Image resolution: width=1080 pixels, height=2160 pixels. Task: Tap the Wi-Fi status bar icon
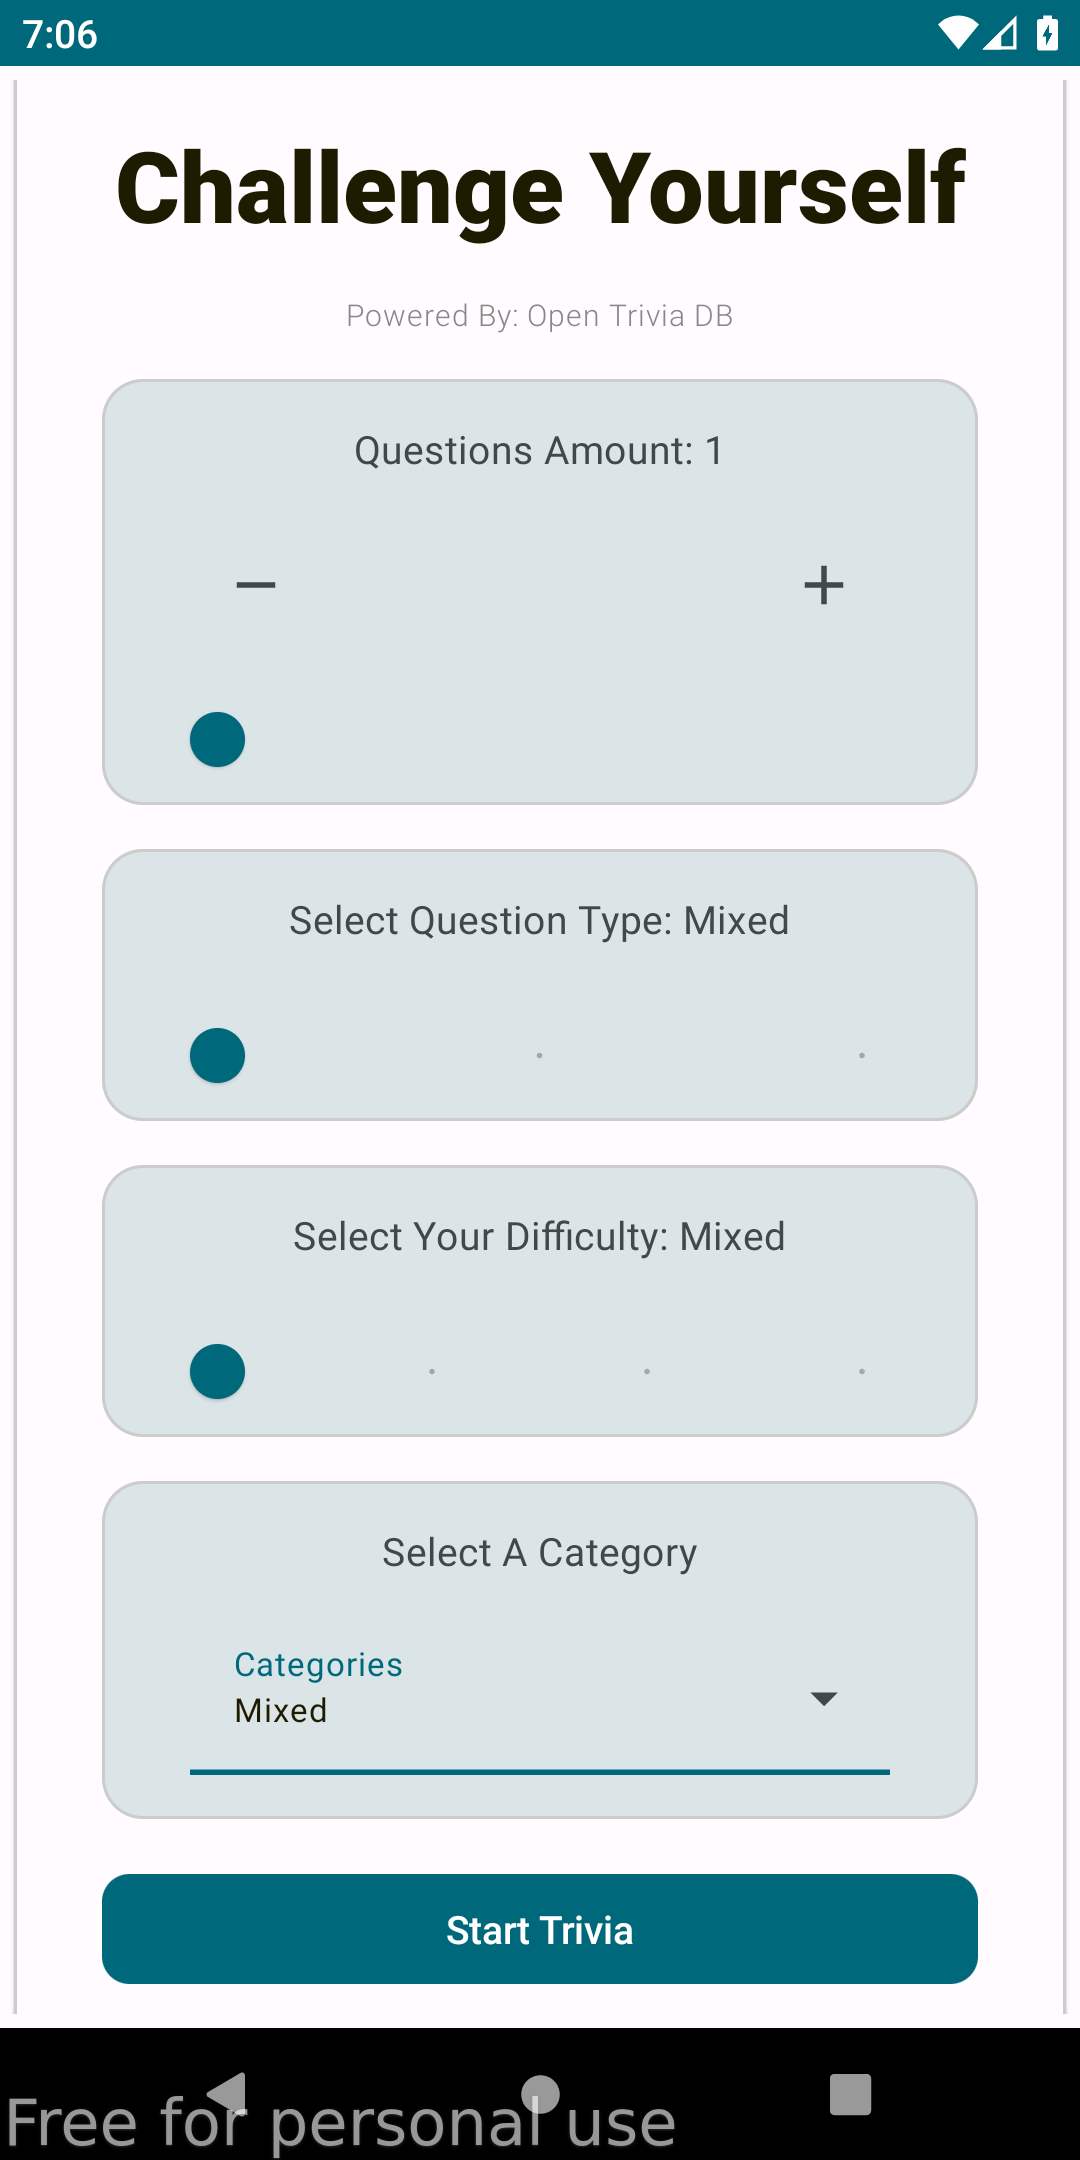[x=957, y=34]
